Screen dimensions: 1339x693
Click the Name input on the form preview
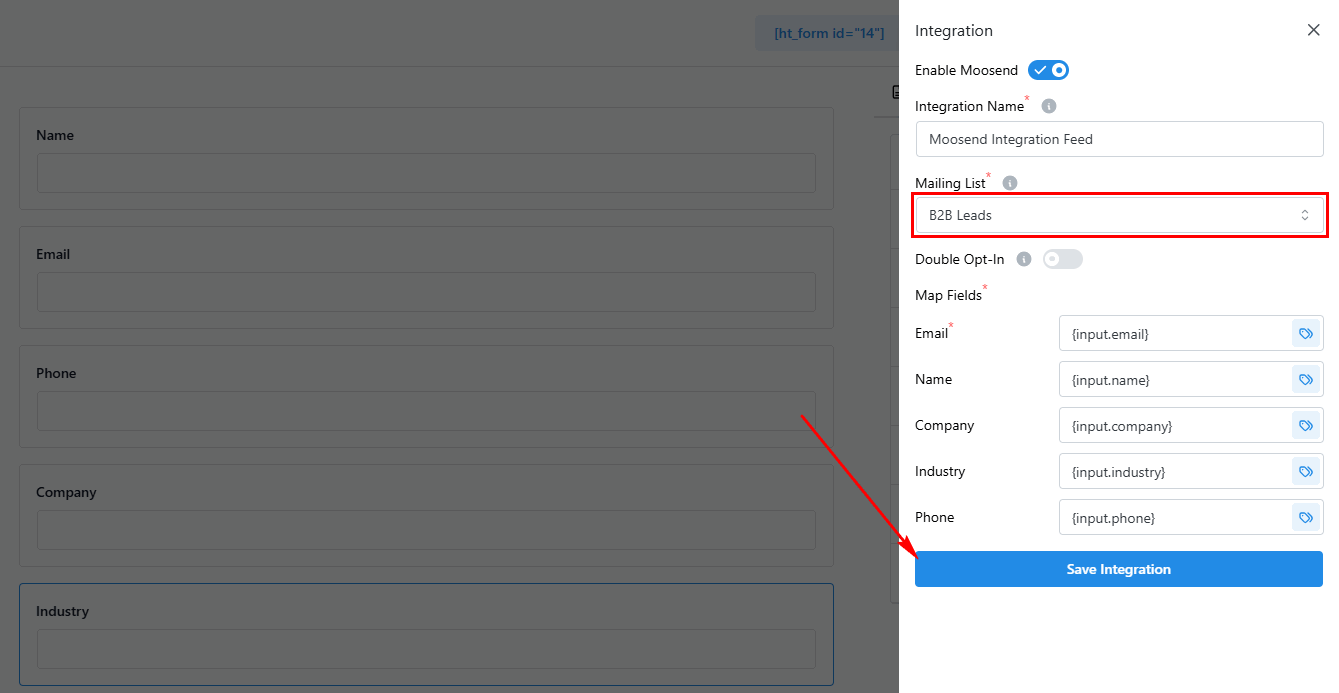[426, 173]
